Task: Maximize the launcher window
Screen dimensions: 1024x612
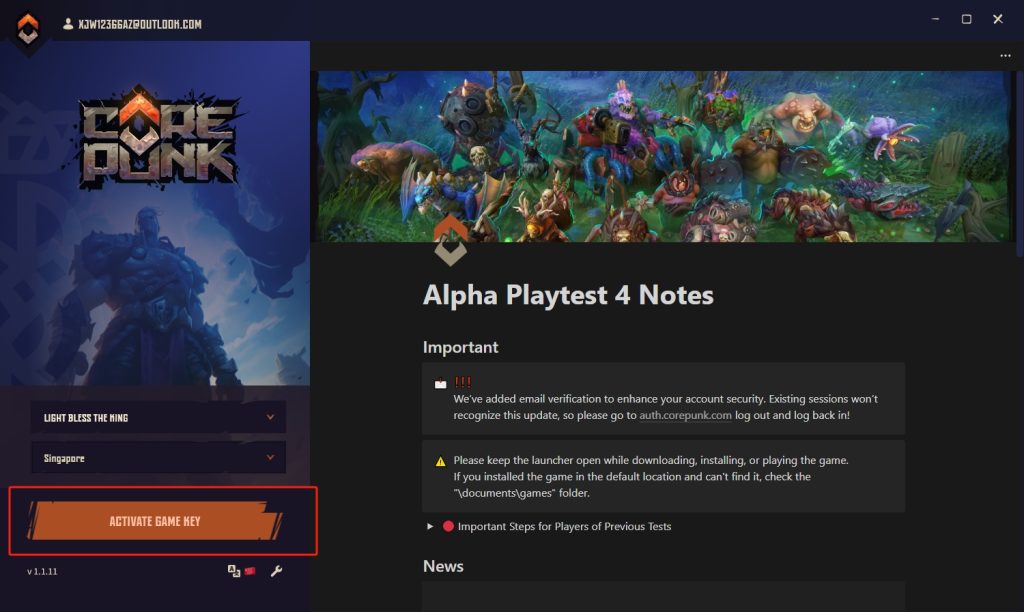Action: click(x=967, y=19)
